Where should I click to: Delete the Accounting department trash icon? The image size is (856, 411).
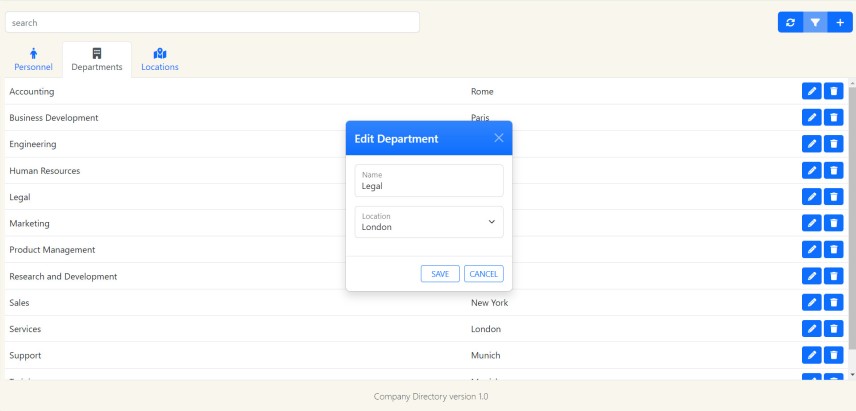[834, 91]
